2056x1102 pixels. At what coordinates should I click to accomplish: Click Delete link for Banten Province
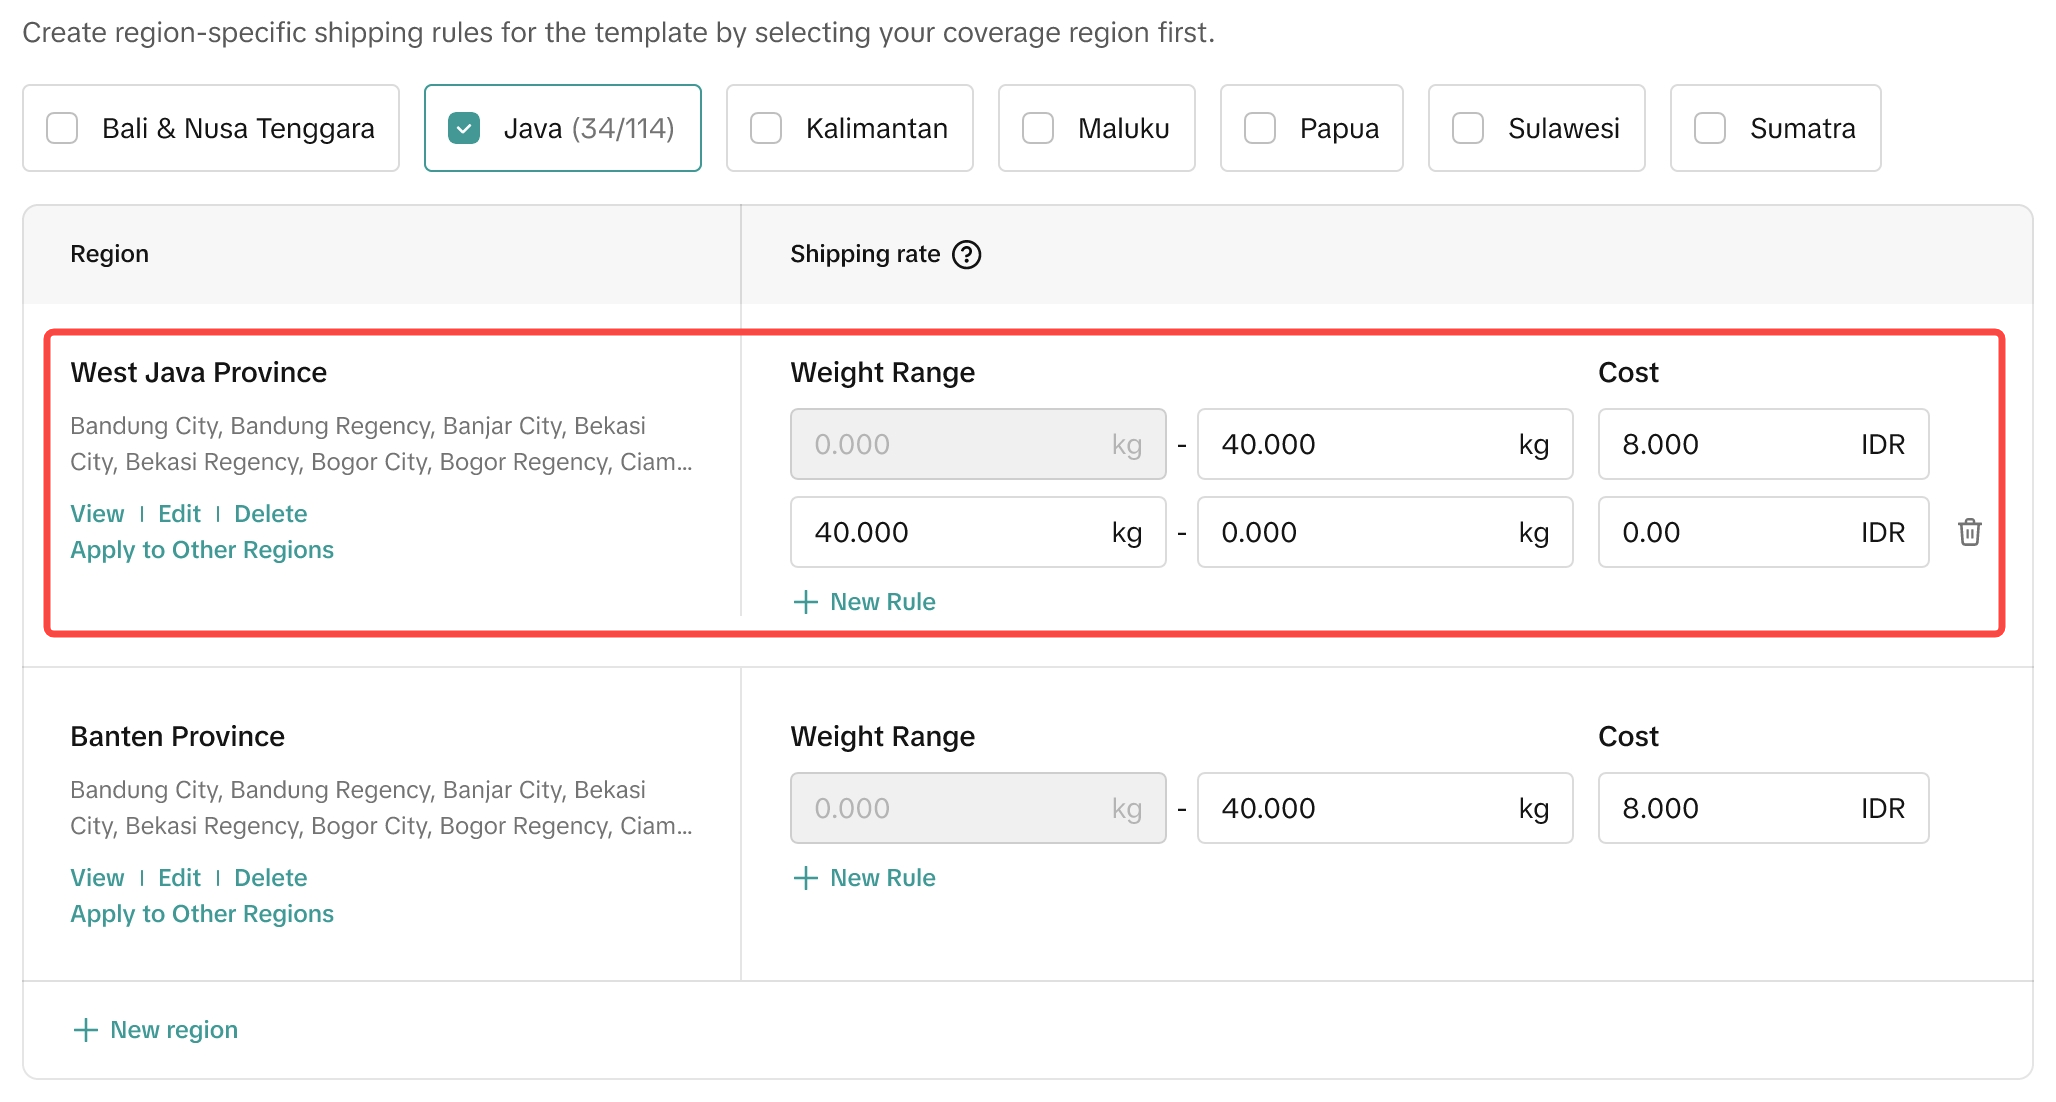(270, 878)
